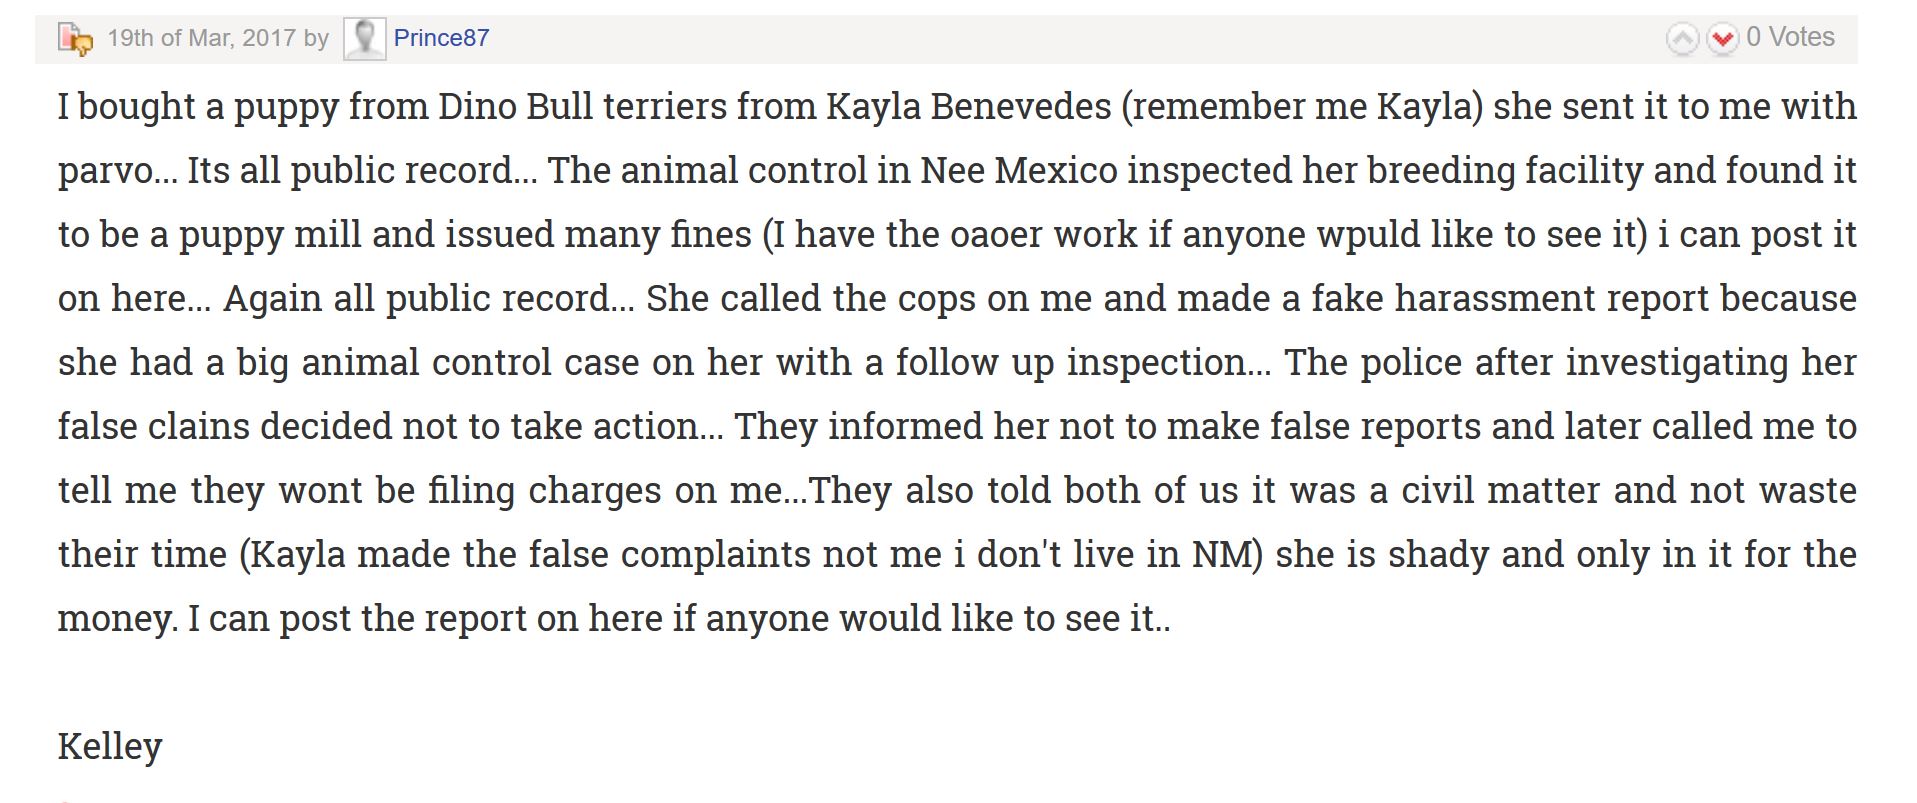
Task: Click the "0 Votes" count
Action: (1790, 37)
